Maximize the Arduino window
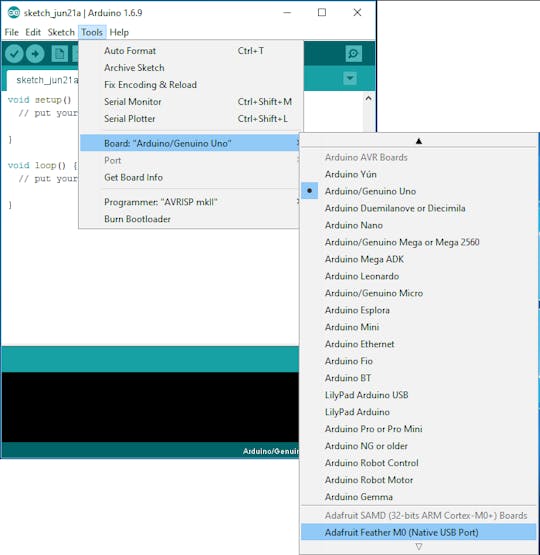The width and height of the screenshot is (540, 555). point(322,12)
